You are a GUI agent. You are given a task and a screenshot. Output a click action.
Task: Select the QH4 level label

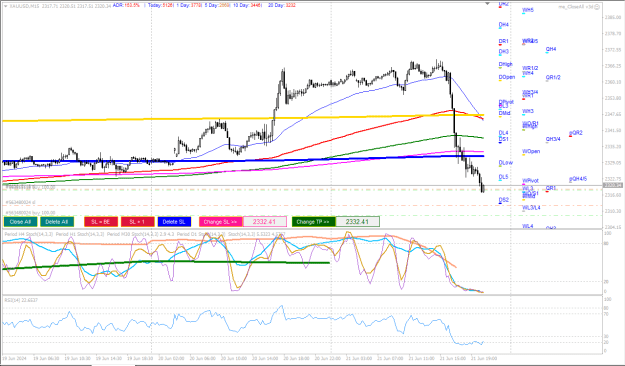(551, 49)
